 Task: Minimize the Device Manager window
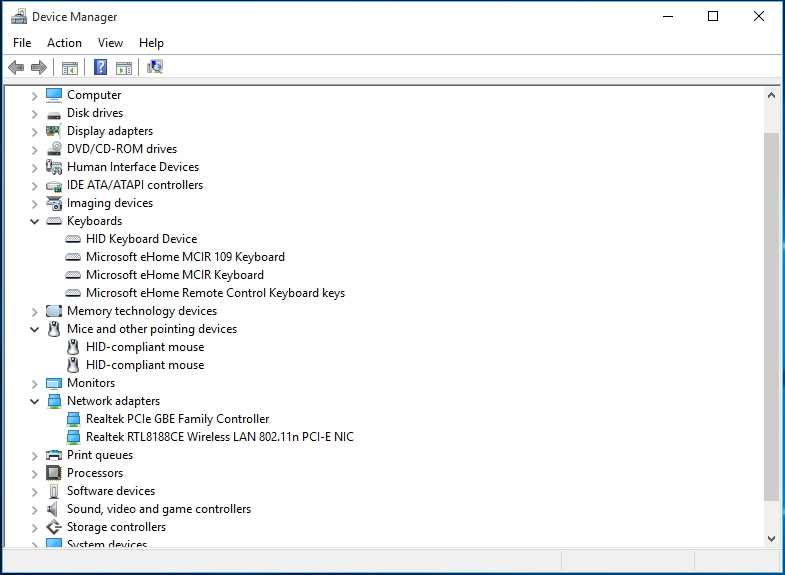(668, 16)
